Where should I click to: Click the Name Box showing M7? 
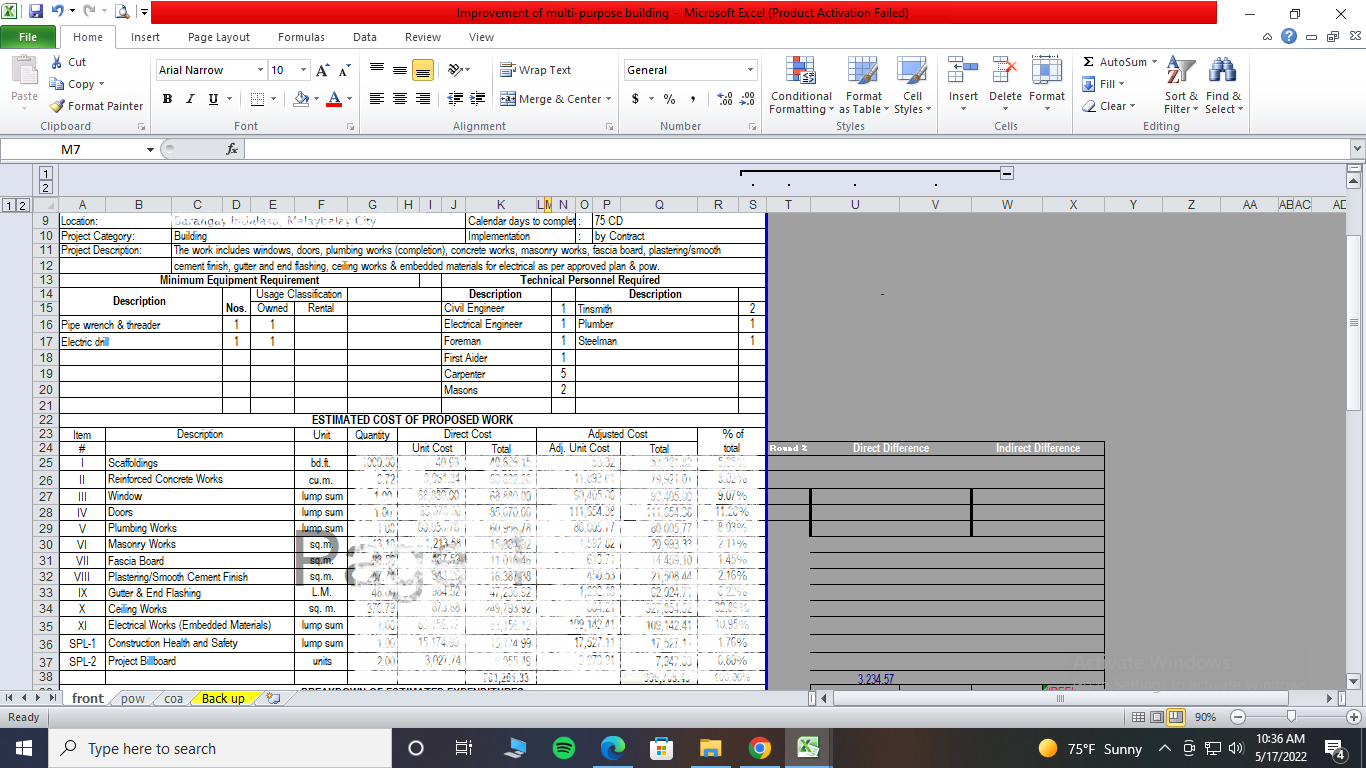point(71,149)
